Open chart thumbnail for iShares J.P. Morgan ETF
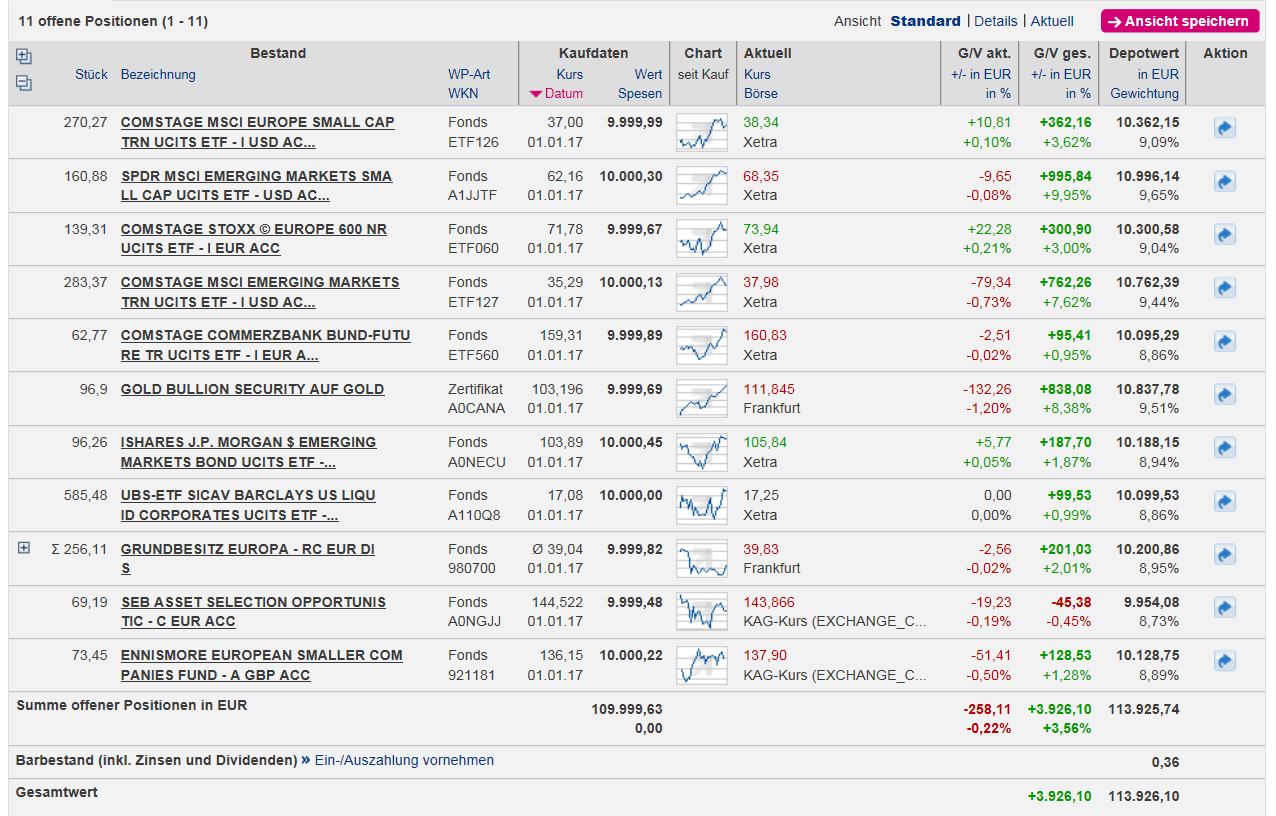1276x816 pixels. [701, 452]
